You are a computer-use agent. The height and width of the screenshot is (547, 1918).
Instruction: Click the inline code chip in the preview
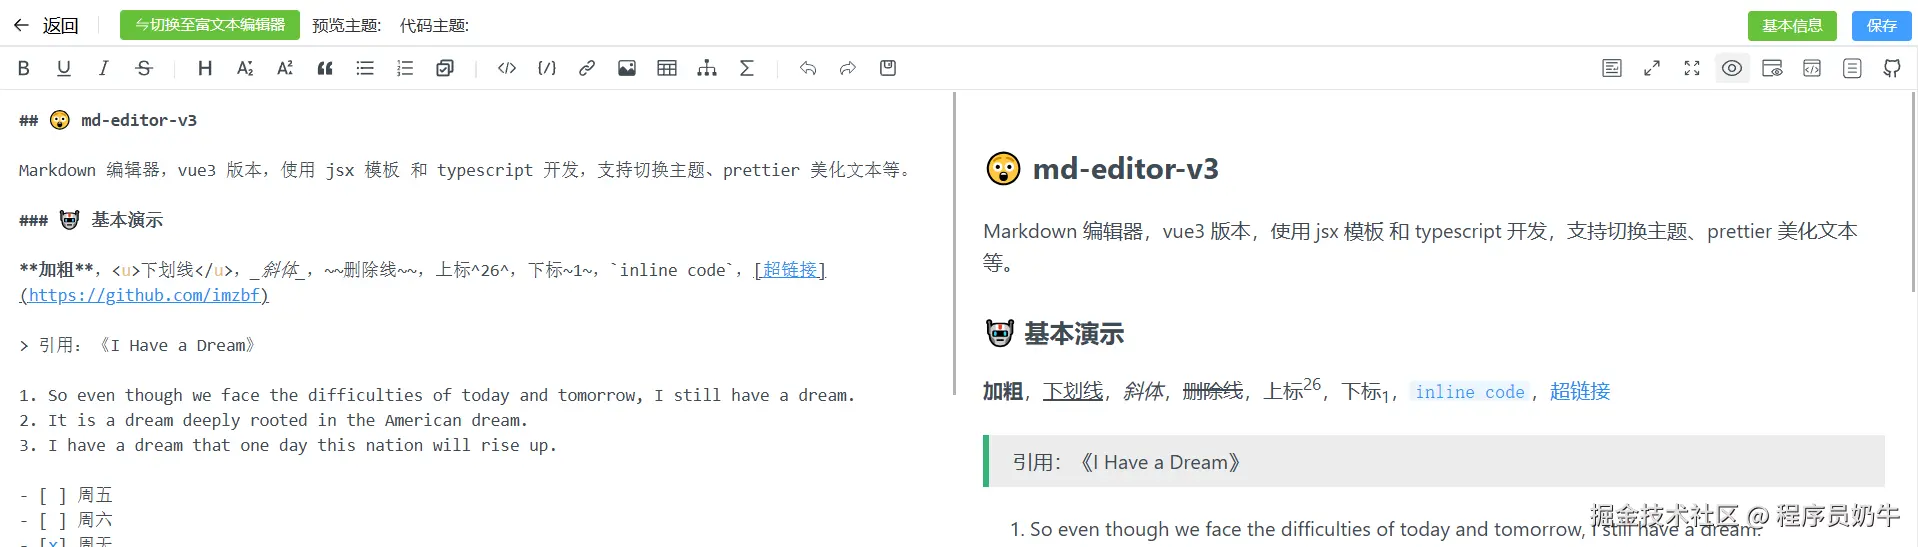point(1470,392)
